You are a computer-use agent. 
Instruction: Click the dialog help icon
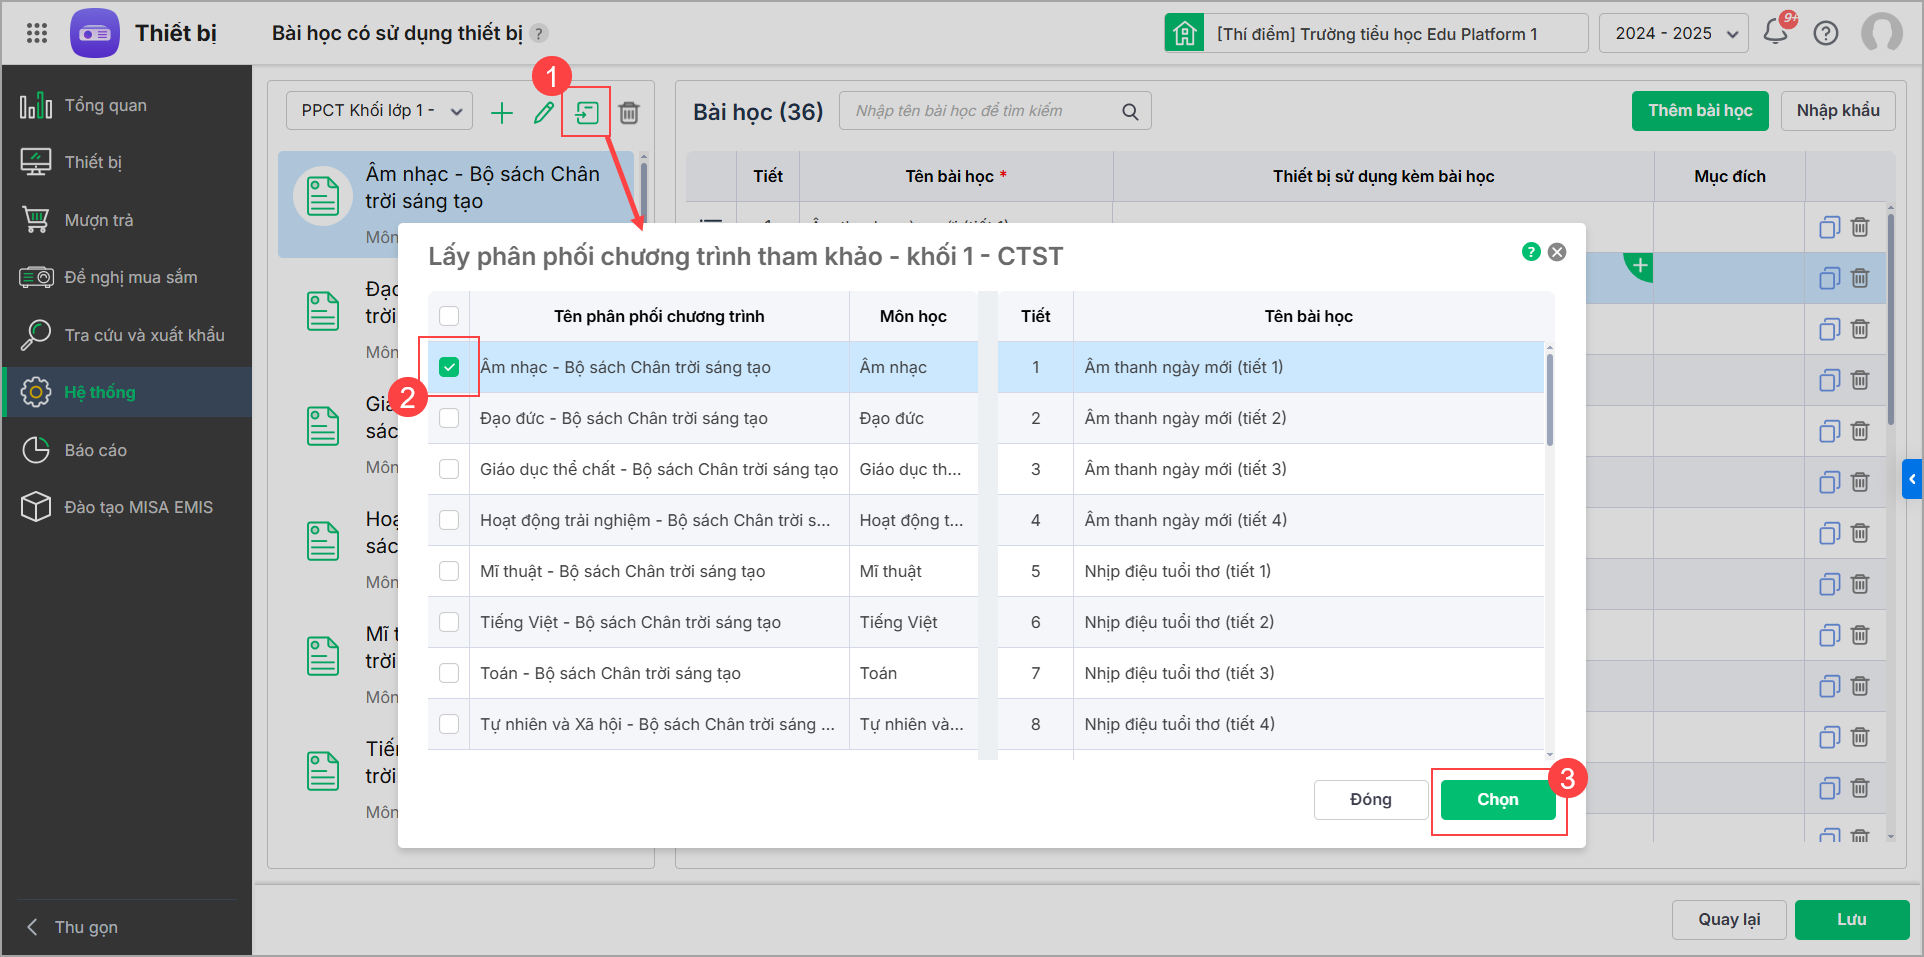click(1531, 252)
